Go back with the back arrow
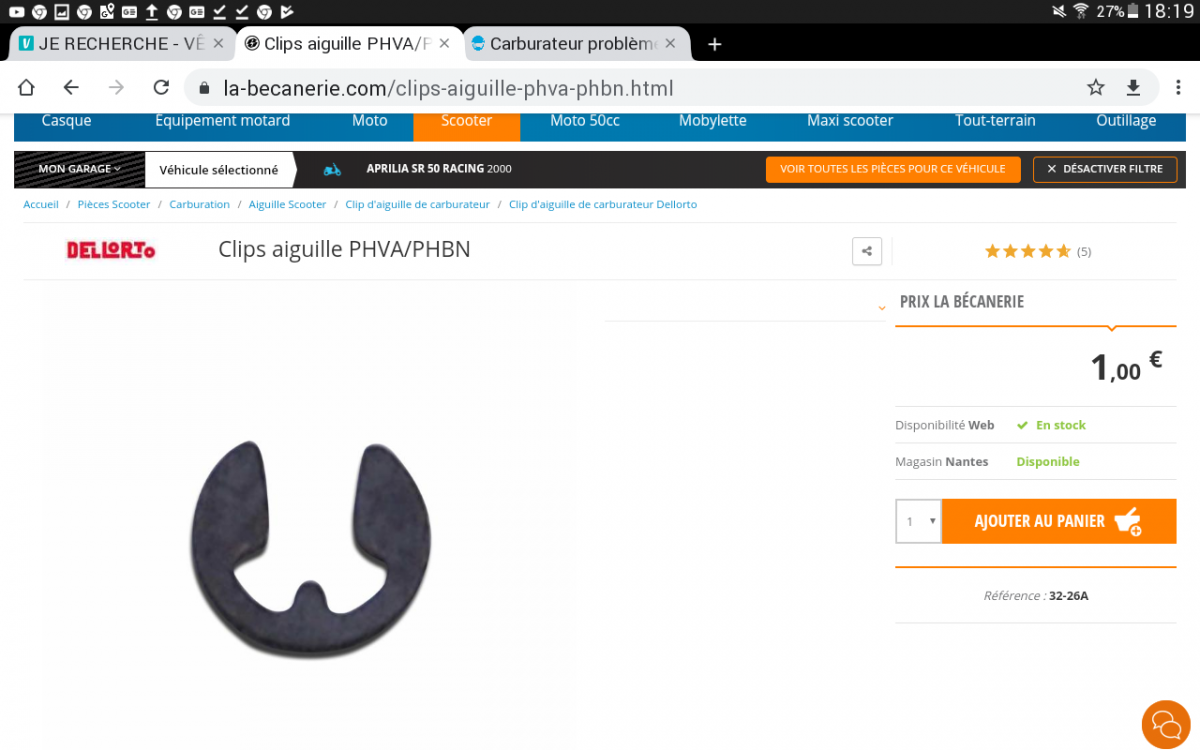The height and width of the screenshot is (750, 1200). pos(70,87)
